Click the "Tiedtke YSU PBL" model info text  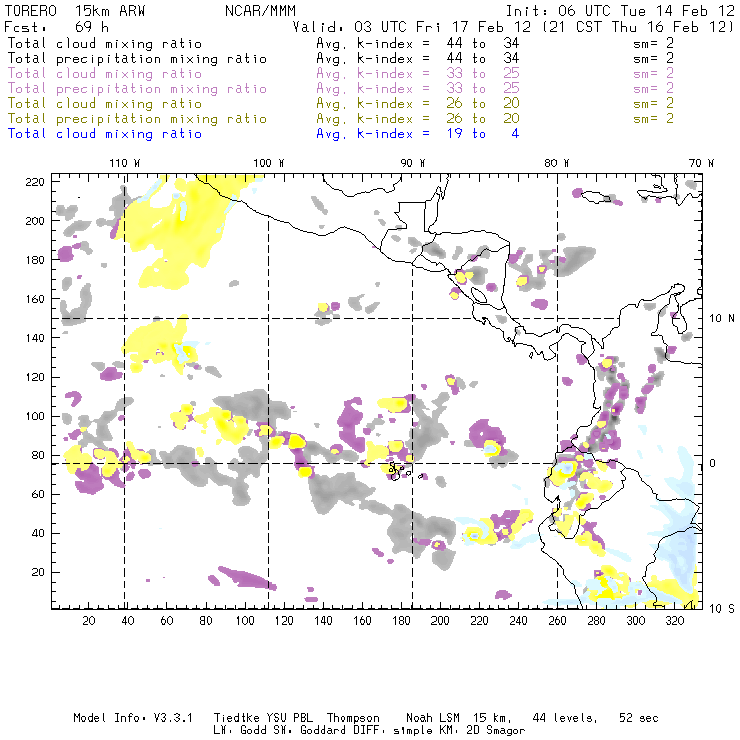pyautogui.click(x=263, y=718)
